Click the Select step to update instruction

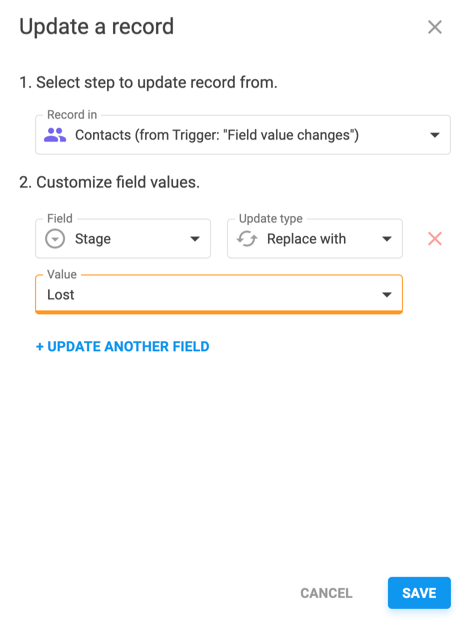coord(148,83)
